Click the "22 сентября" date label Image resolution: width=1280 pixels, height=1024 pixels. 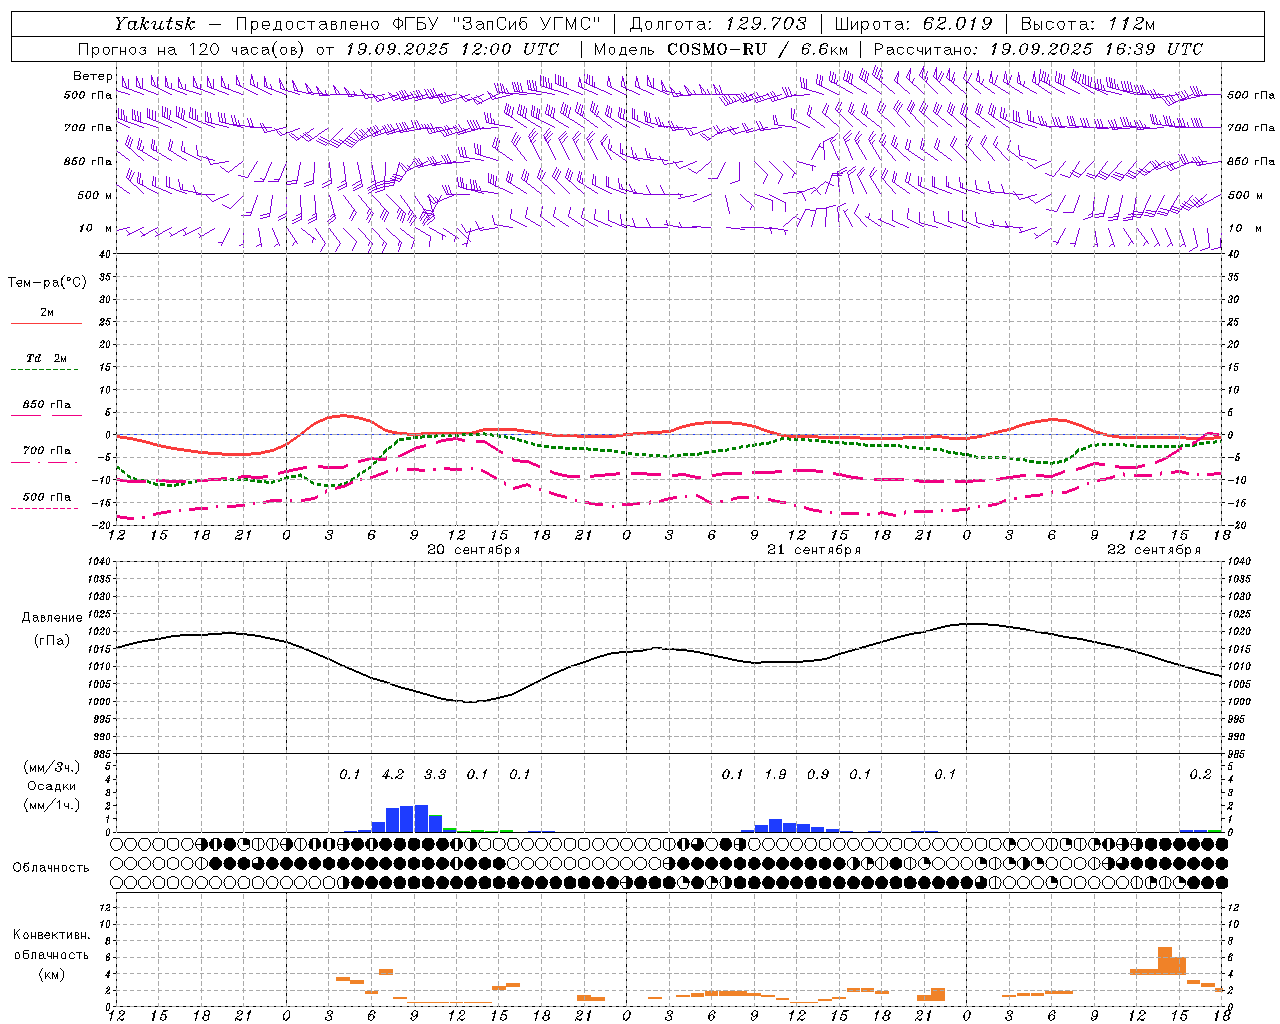point(1154,550)
